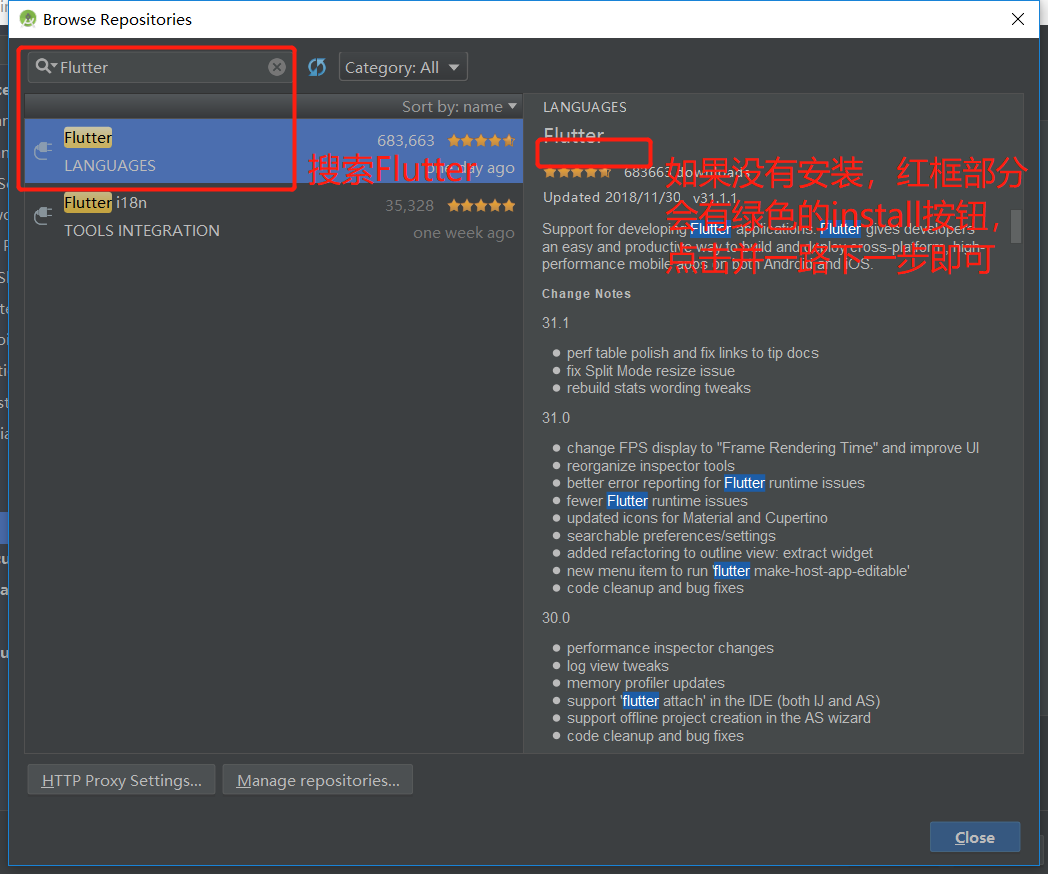
Task: Open the Category: All dropdown
Action: [402, 67]
